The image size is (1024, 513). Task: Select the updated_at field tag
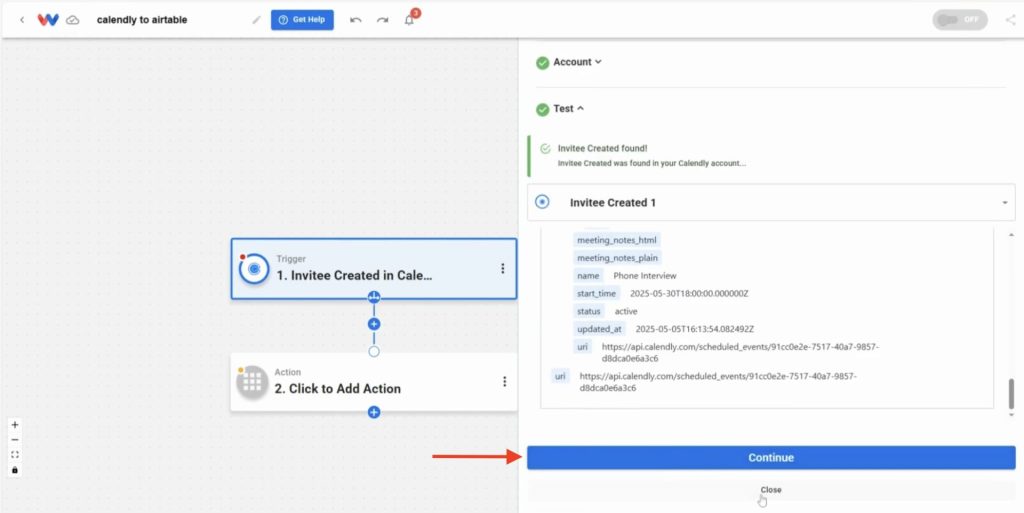[600, 329]
